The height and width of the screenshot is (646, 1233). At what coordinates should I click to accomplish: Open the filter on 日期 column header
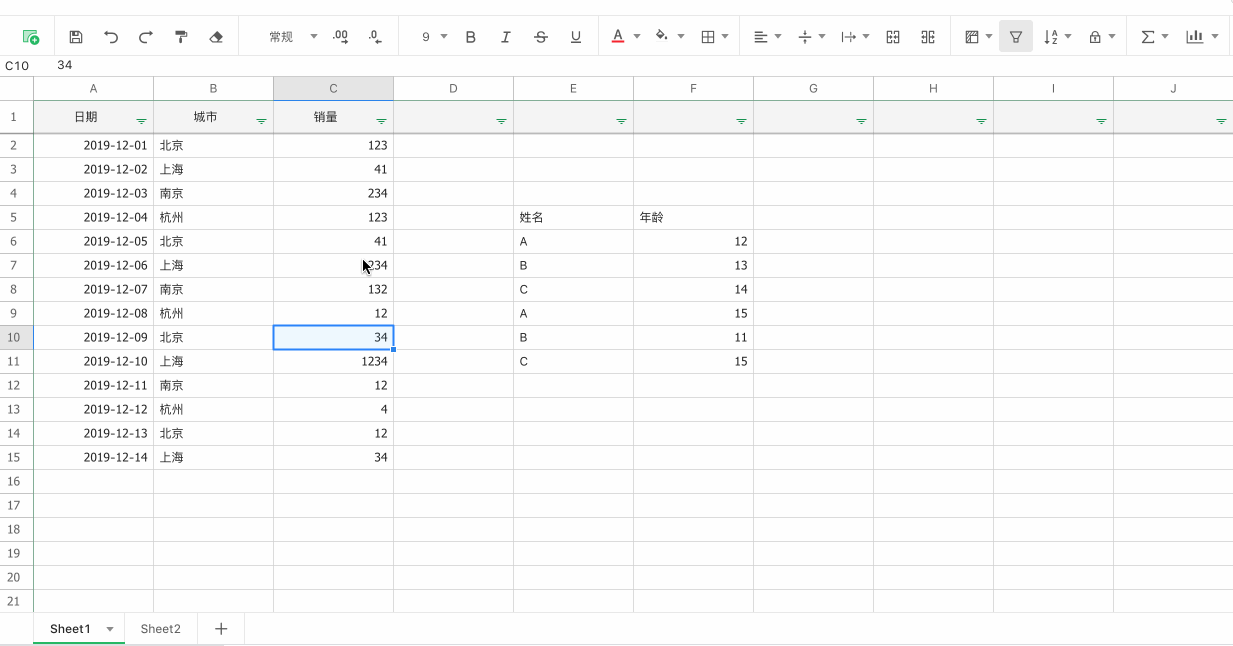pos(141,121)
